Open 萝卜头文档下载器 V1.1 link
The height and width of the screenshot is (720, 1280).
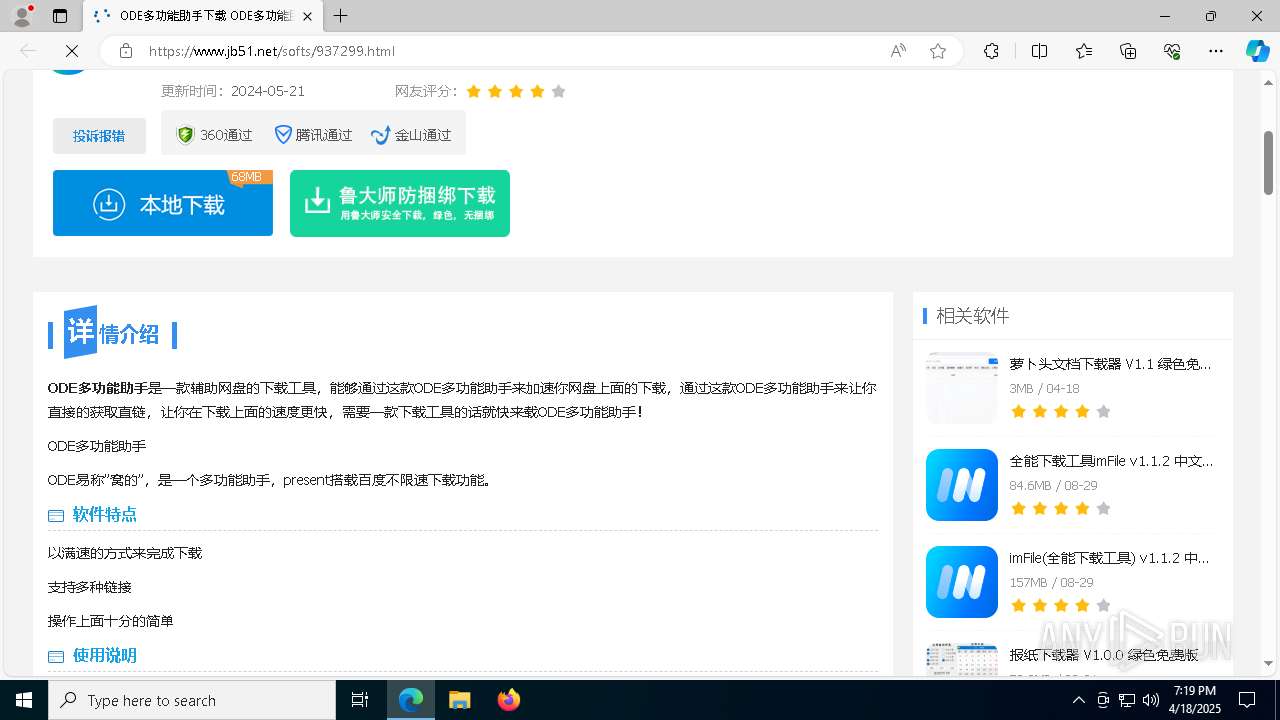(x=1110, y=364)
